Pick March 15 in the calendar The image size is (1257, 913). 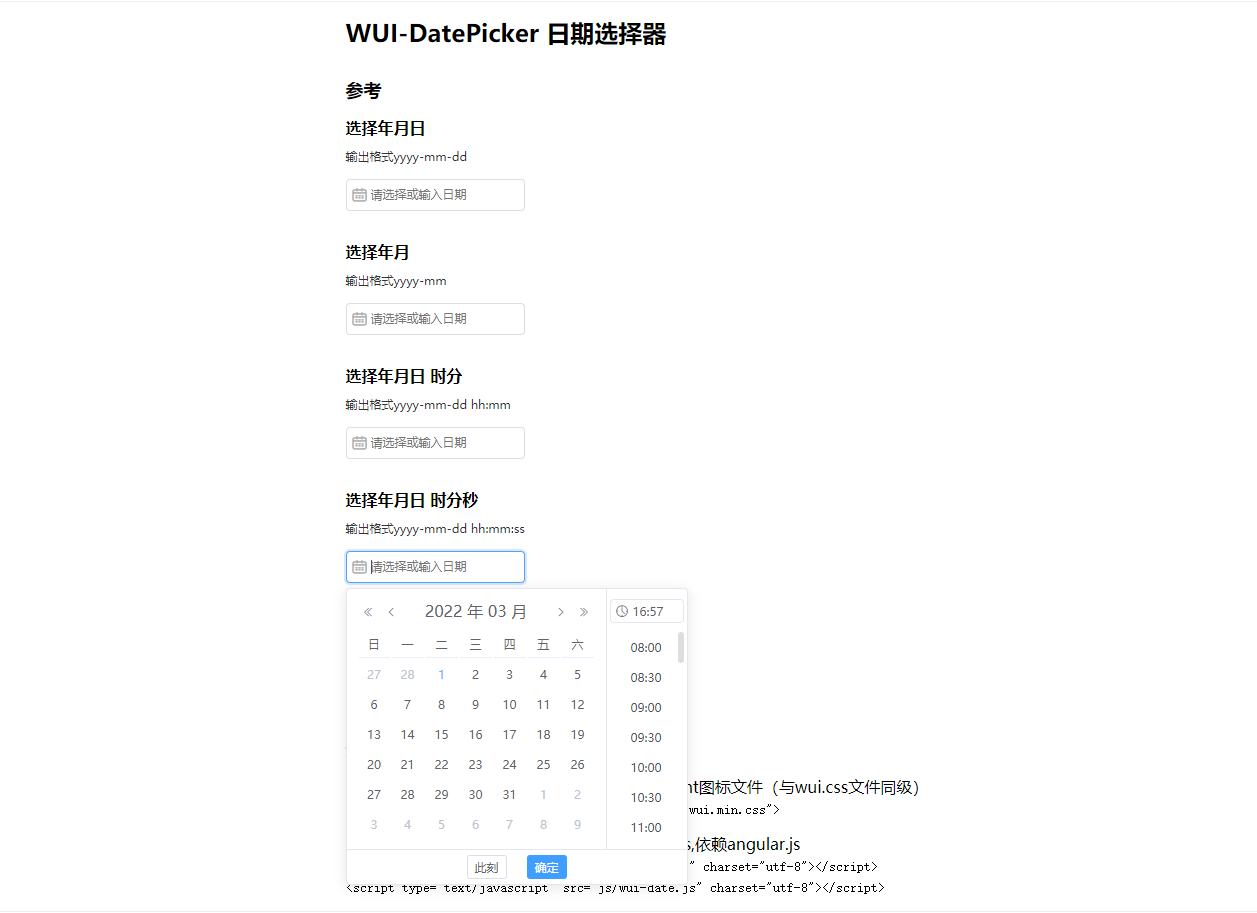[442, 735]
